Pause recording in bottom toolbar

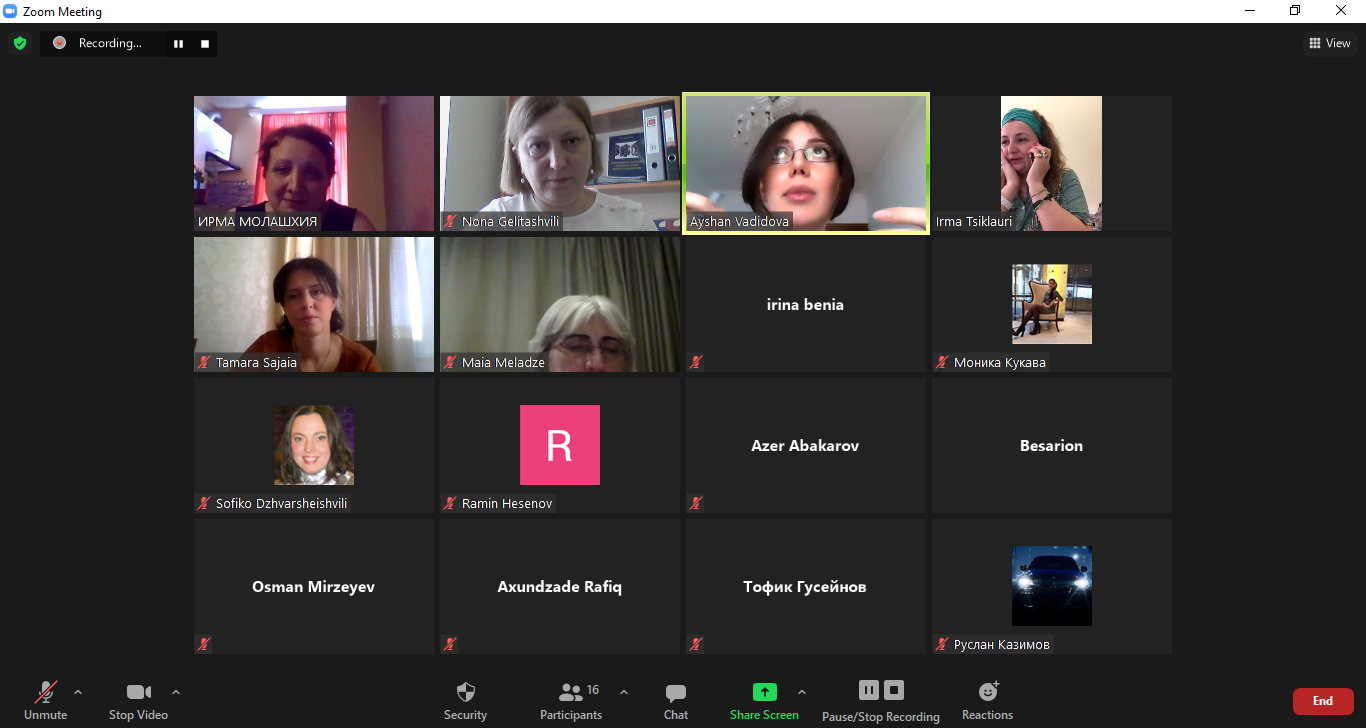point(869,690)
